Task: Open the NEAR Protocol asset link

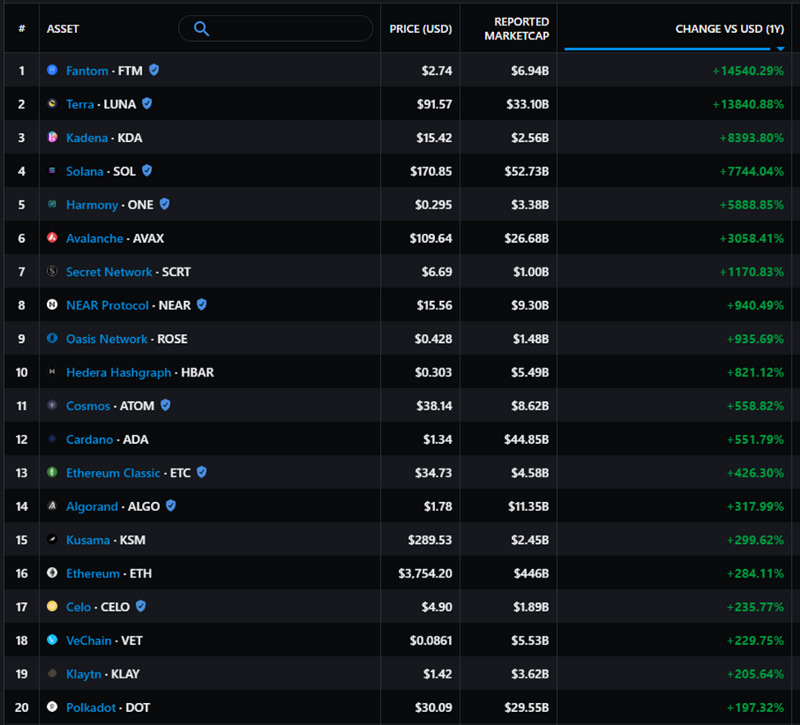Action: click(x=107, y=305)
